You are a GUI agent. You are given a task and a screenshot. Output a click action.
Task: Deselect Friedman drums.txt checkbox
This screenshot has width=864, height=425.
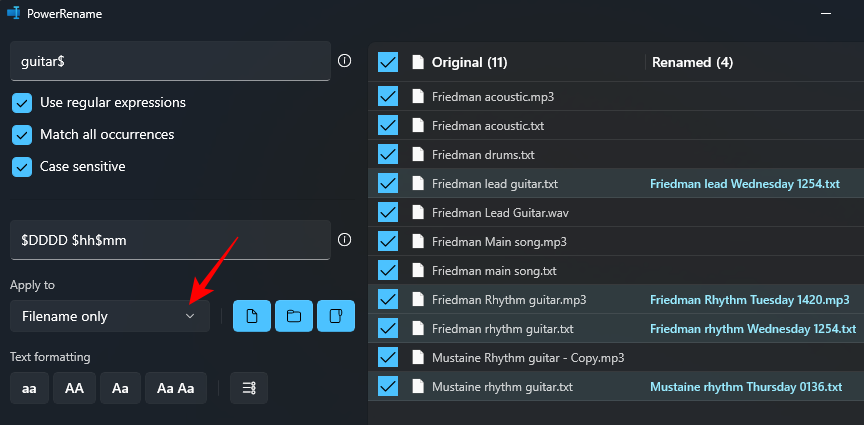pyautogui.click(x=388, y=155)
